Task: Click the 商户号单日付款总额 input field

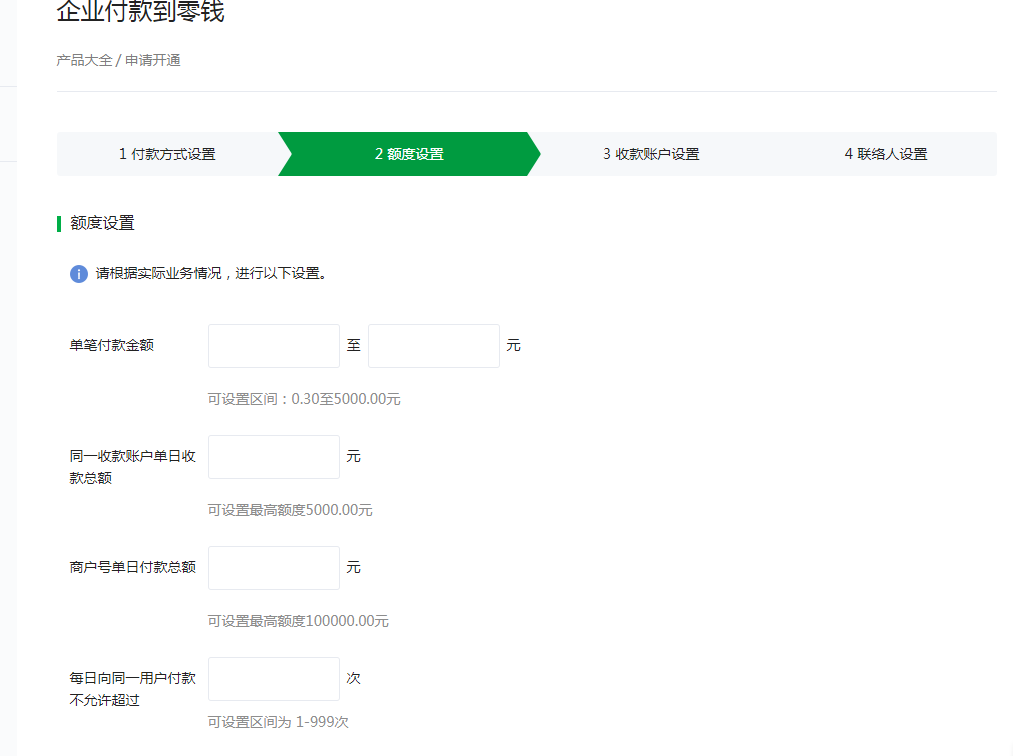Action: click(274, 568)
